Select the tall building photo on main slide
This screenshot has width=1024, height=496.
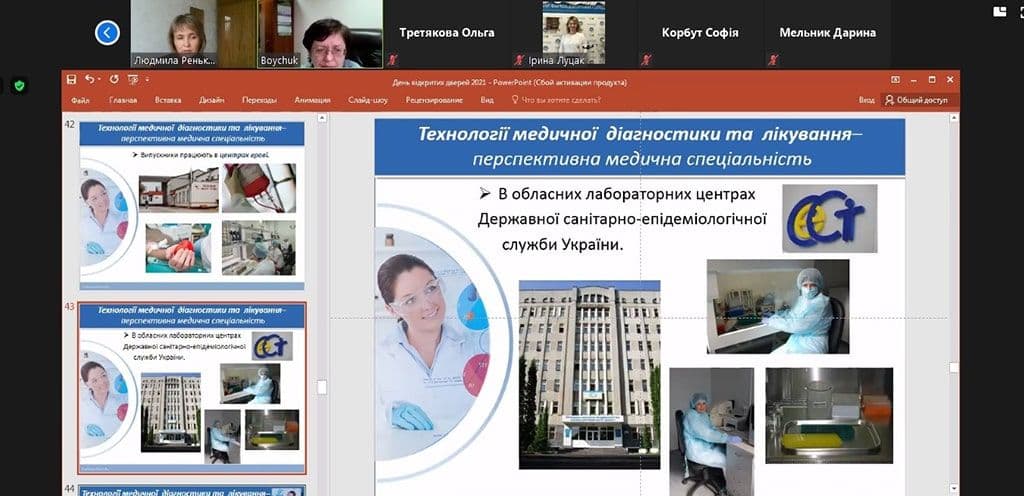click(589, 375)
